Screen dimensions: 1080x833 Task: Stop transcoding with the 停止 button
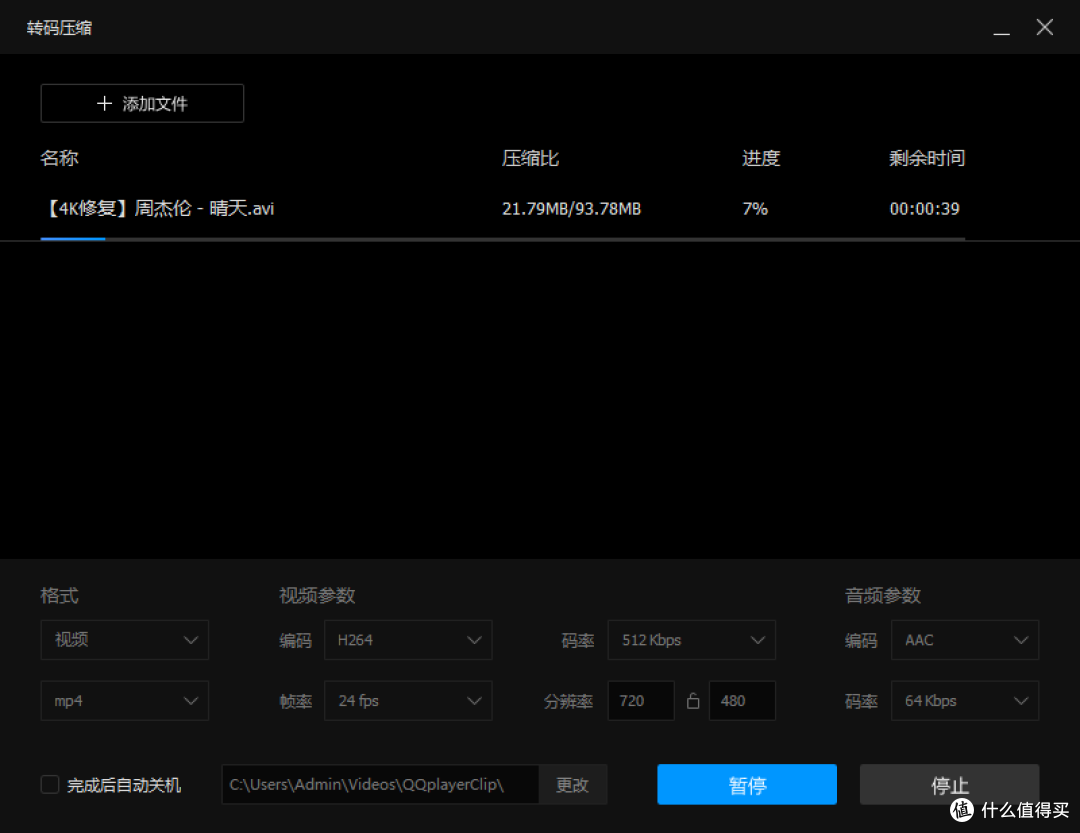[x=949, y=785]
